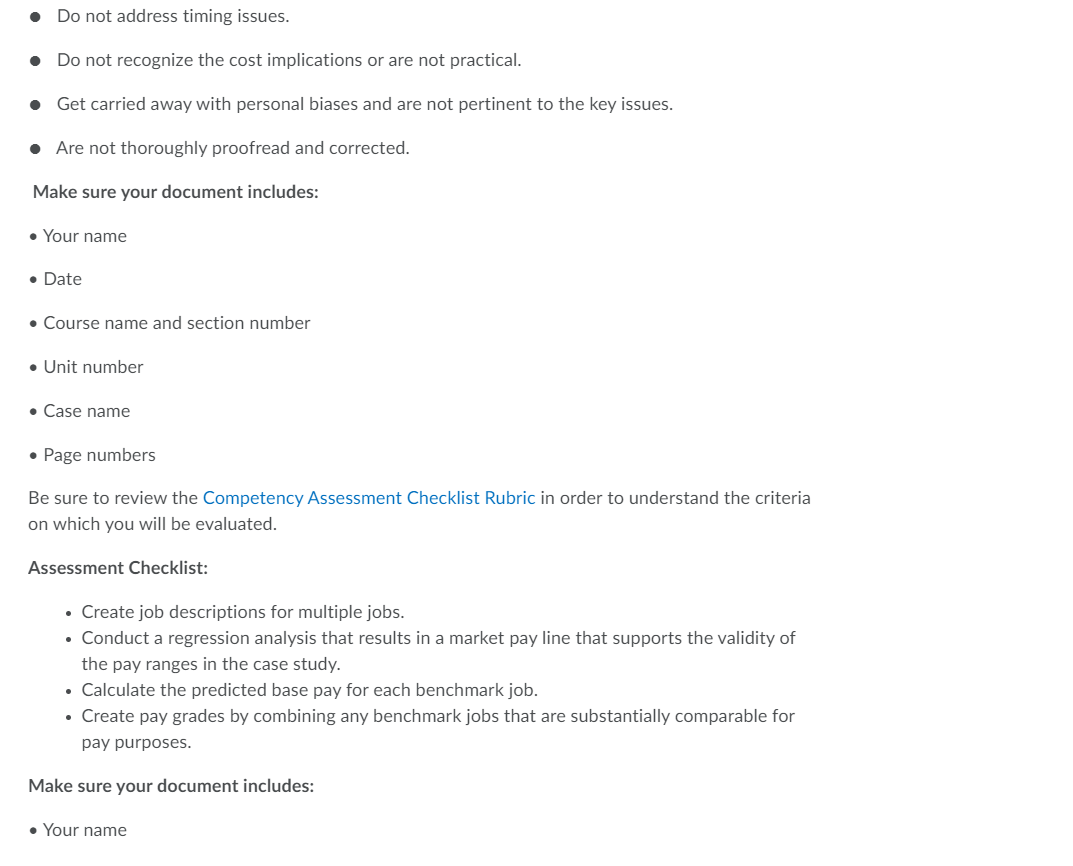
Task: Click 'Calculate the predicted base pay' item
Action: (309, 690)
